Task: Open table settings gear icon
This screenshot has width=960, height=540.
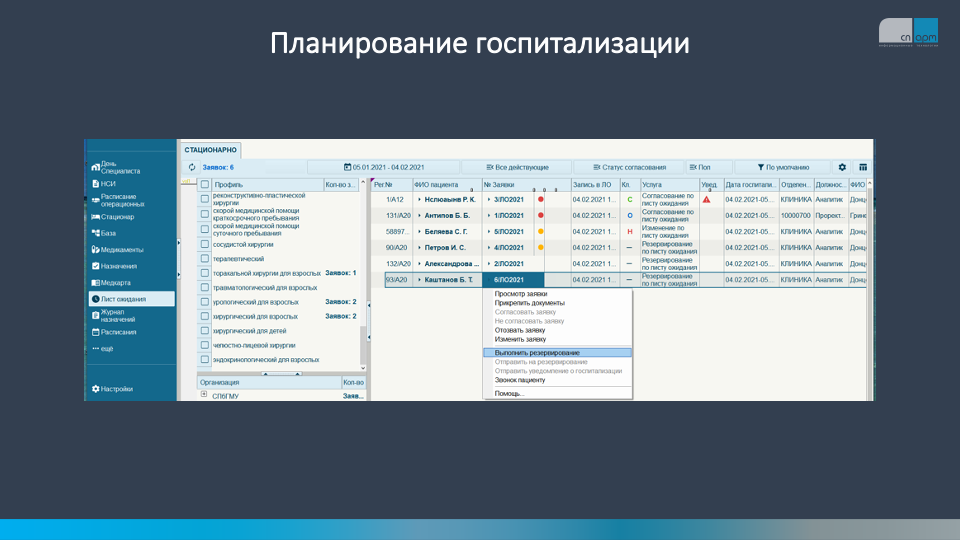Action: tap(842, 167)
